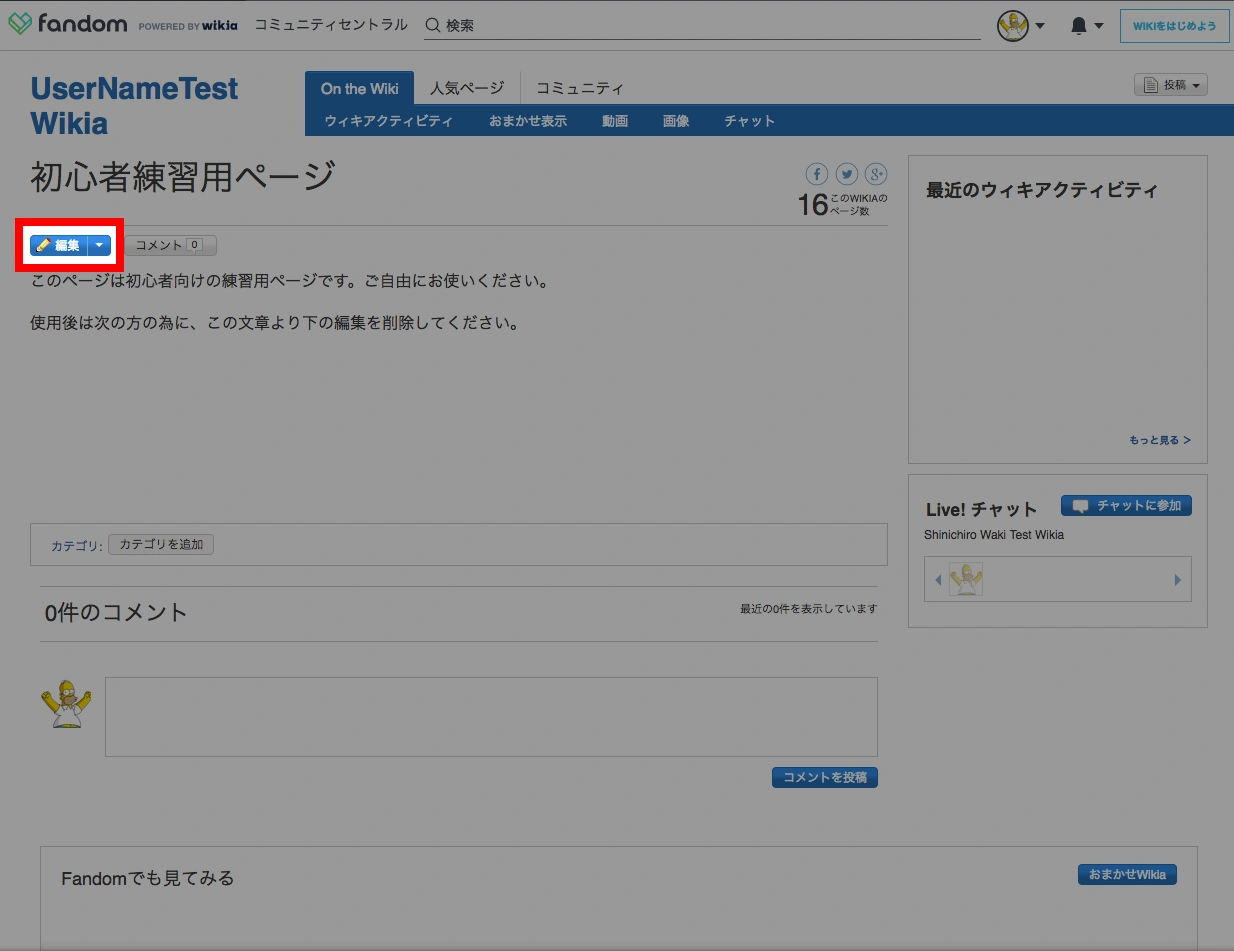Click コメントを投稿 button
1234x951 pixels.
(x=825, y=777)
